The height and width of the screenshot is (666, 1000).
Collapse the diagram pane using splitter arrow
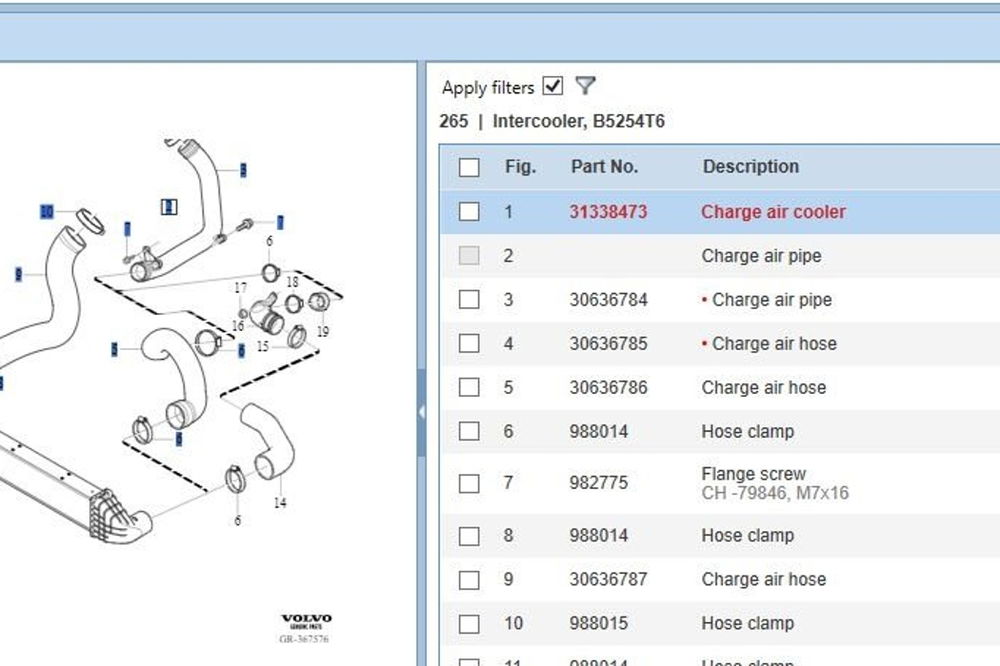(x=422, y=411)
